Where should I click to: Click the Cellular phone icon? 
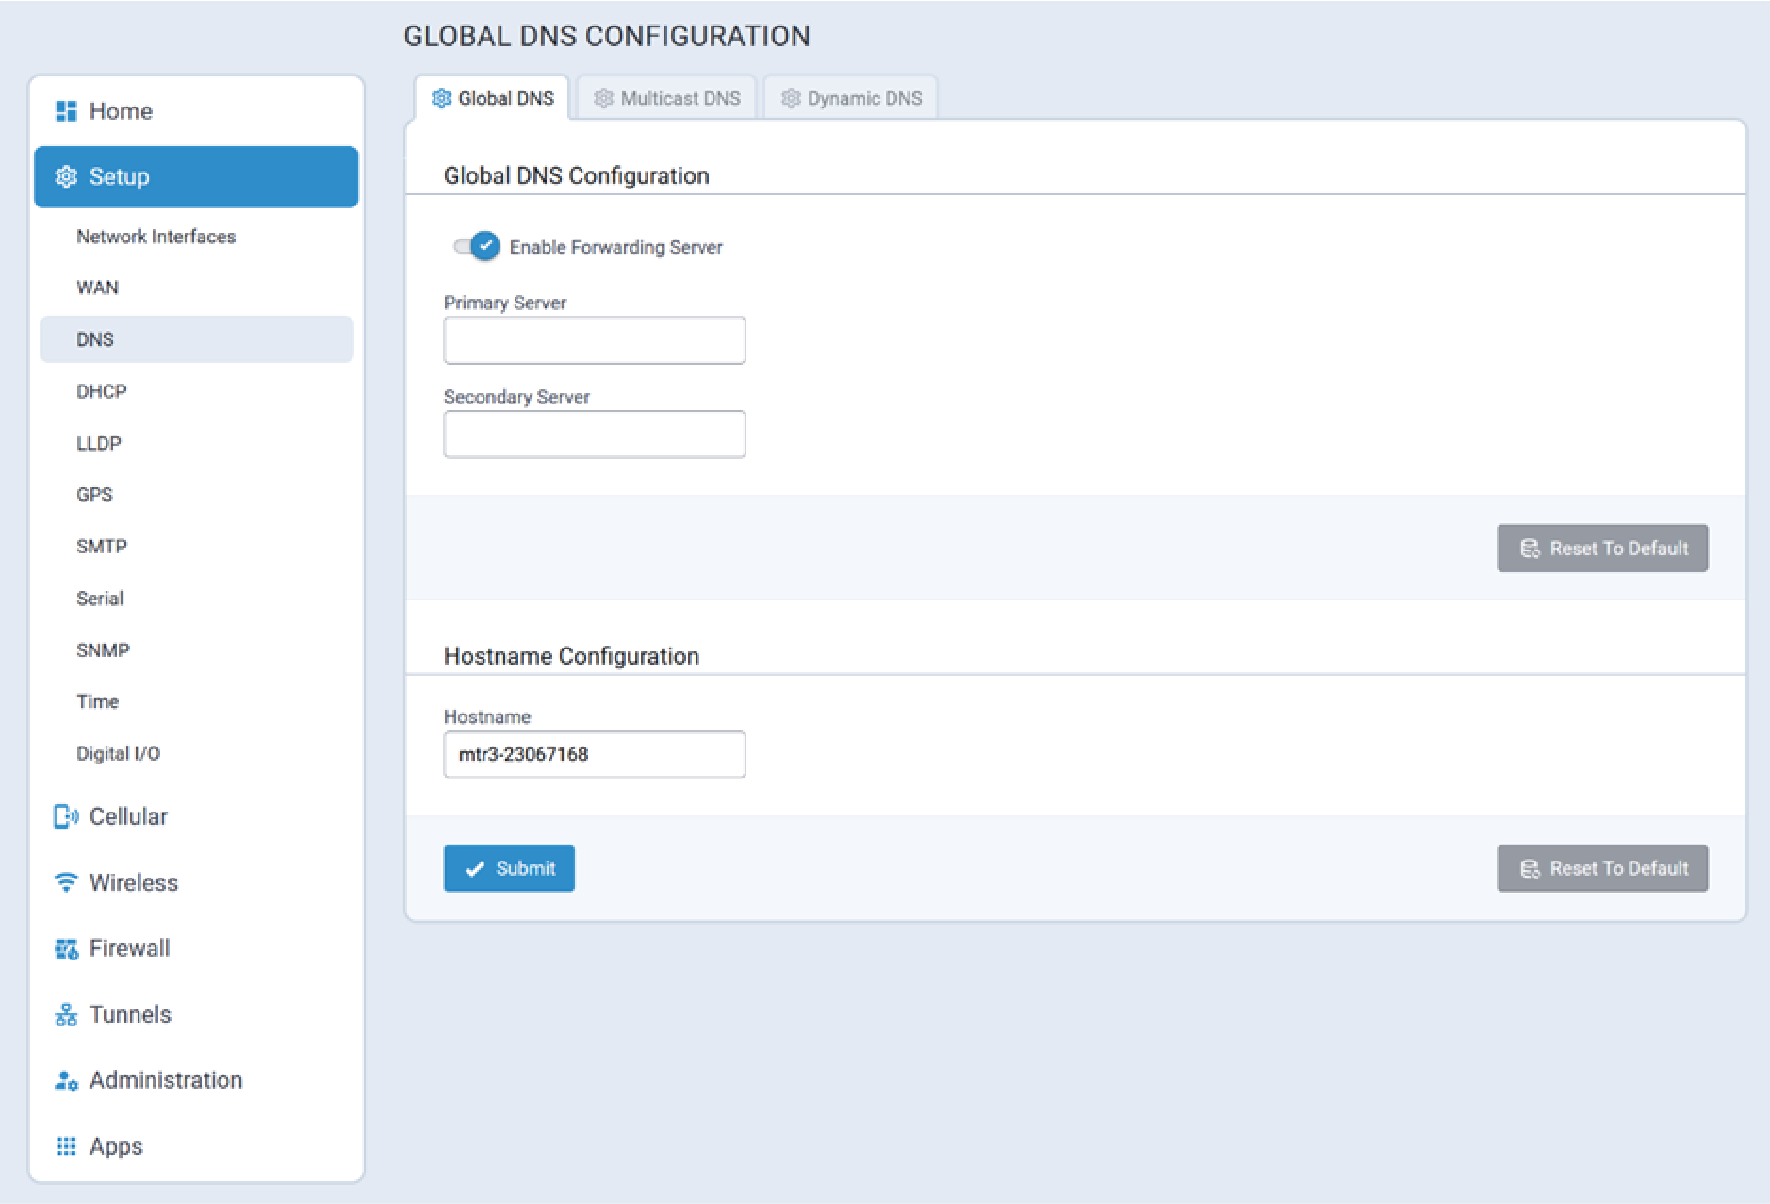pyautogui.click(x=66, y=817)
